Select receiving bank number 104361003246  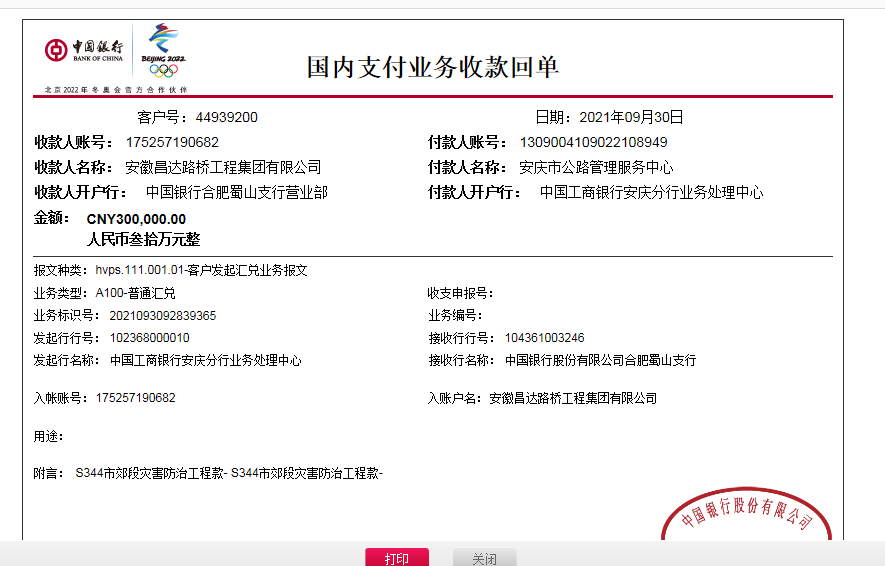(x=544, y=338)
